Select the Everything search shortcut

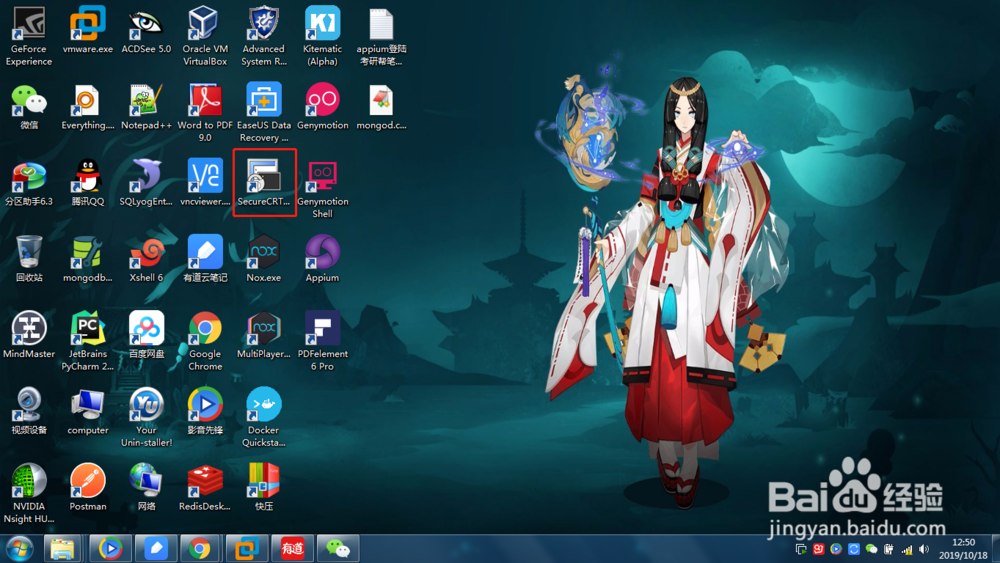coord(87,106)
